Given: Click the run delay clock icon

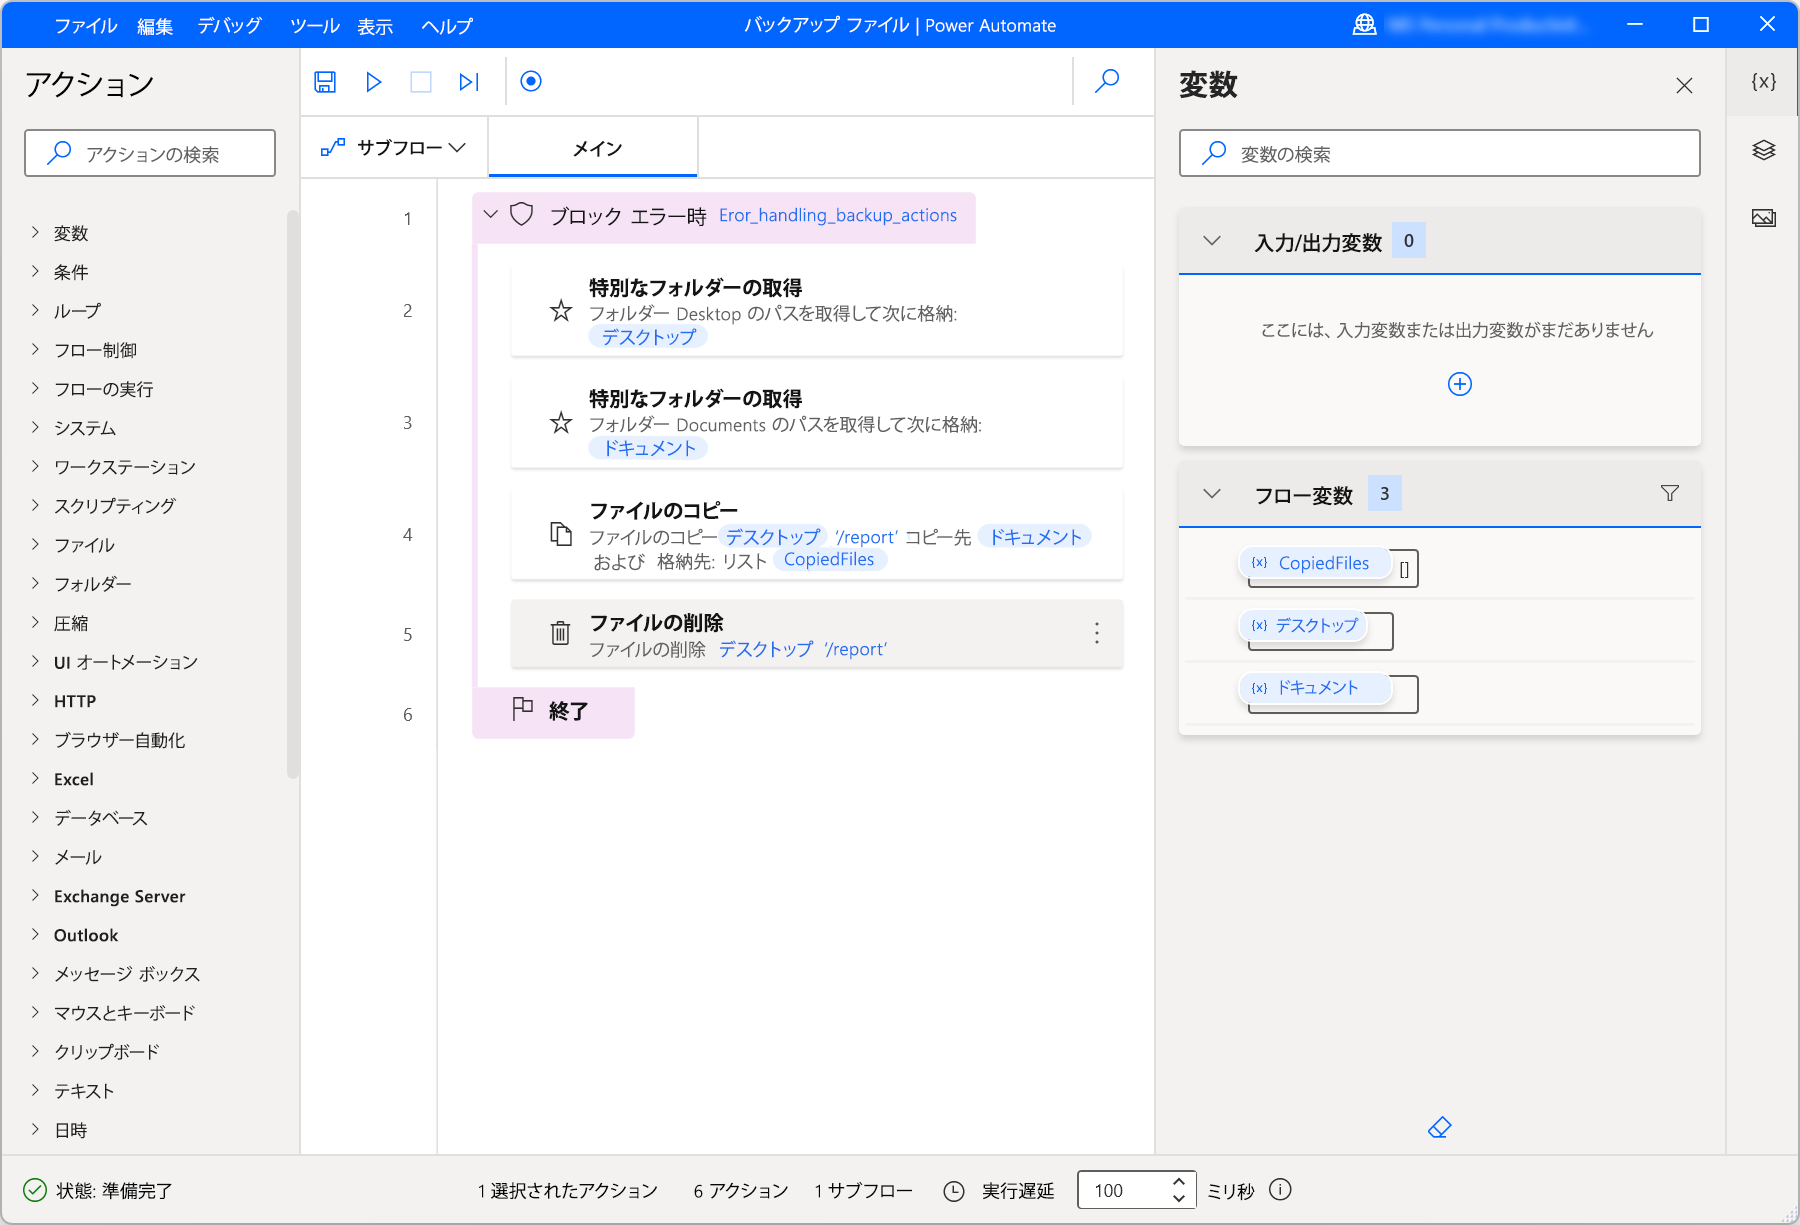Looking at the screenshot, I should click(x=954, y=1191).
